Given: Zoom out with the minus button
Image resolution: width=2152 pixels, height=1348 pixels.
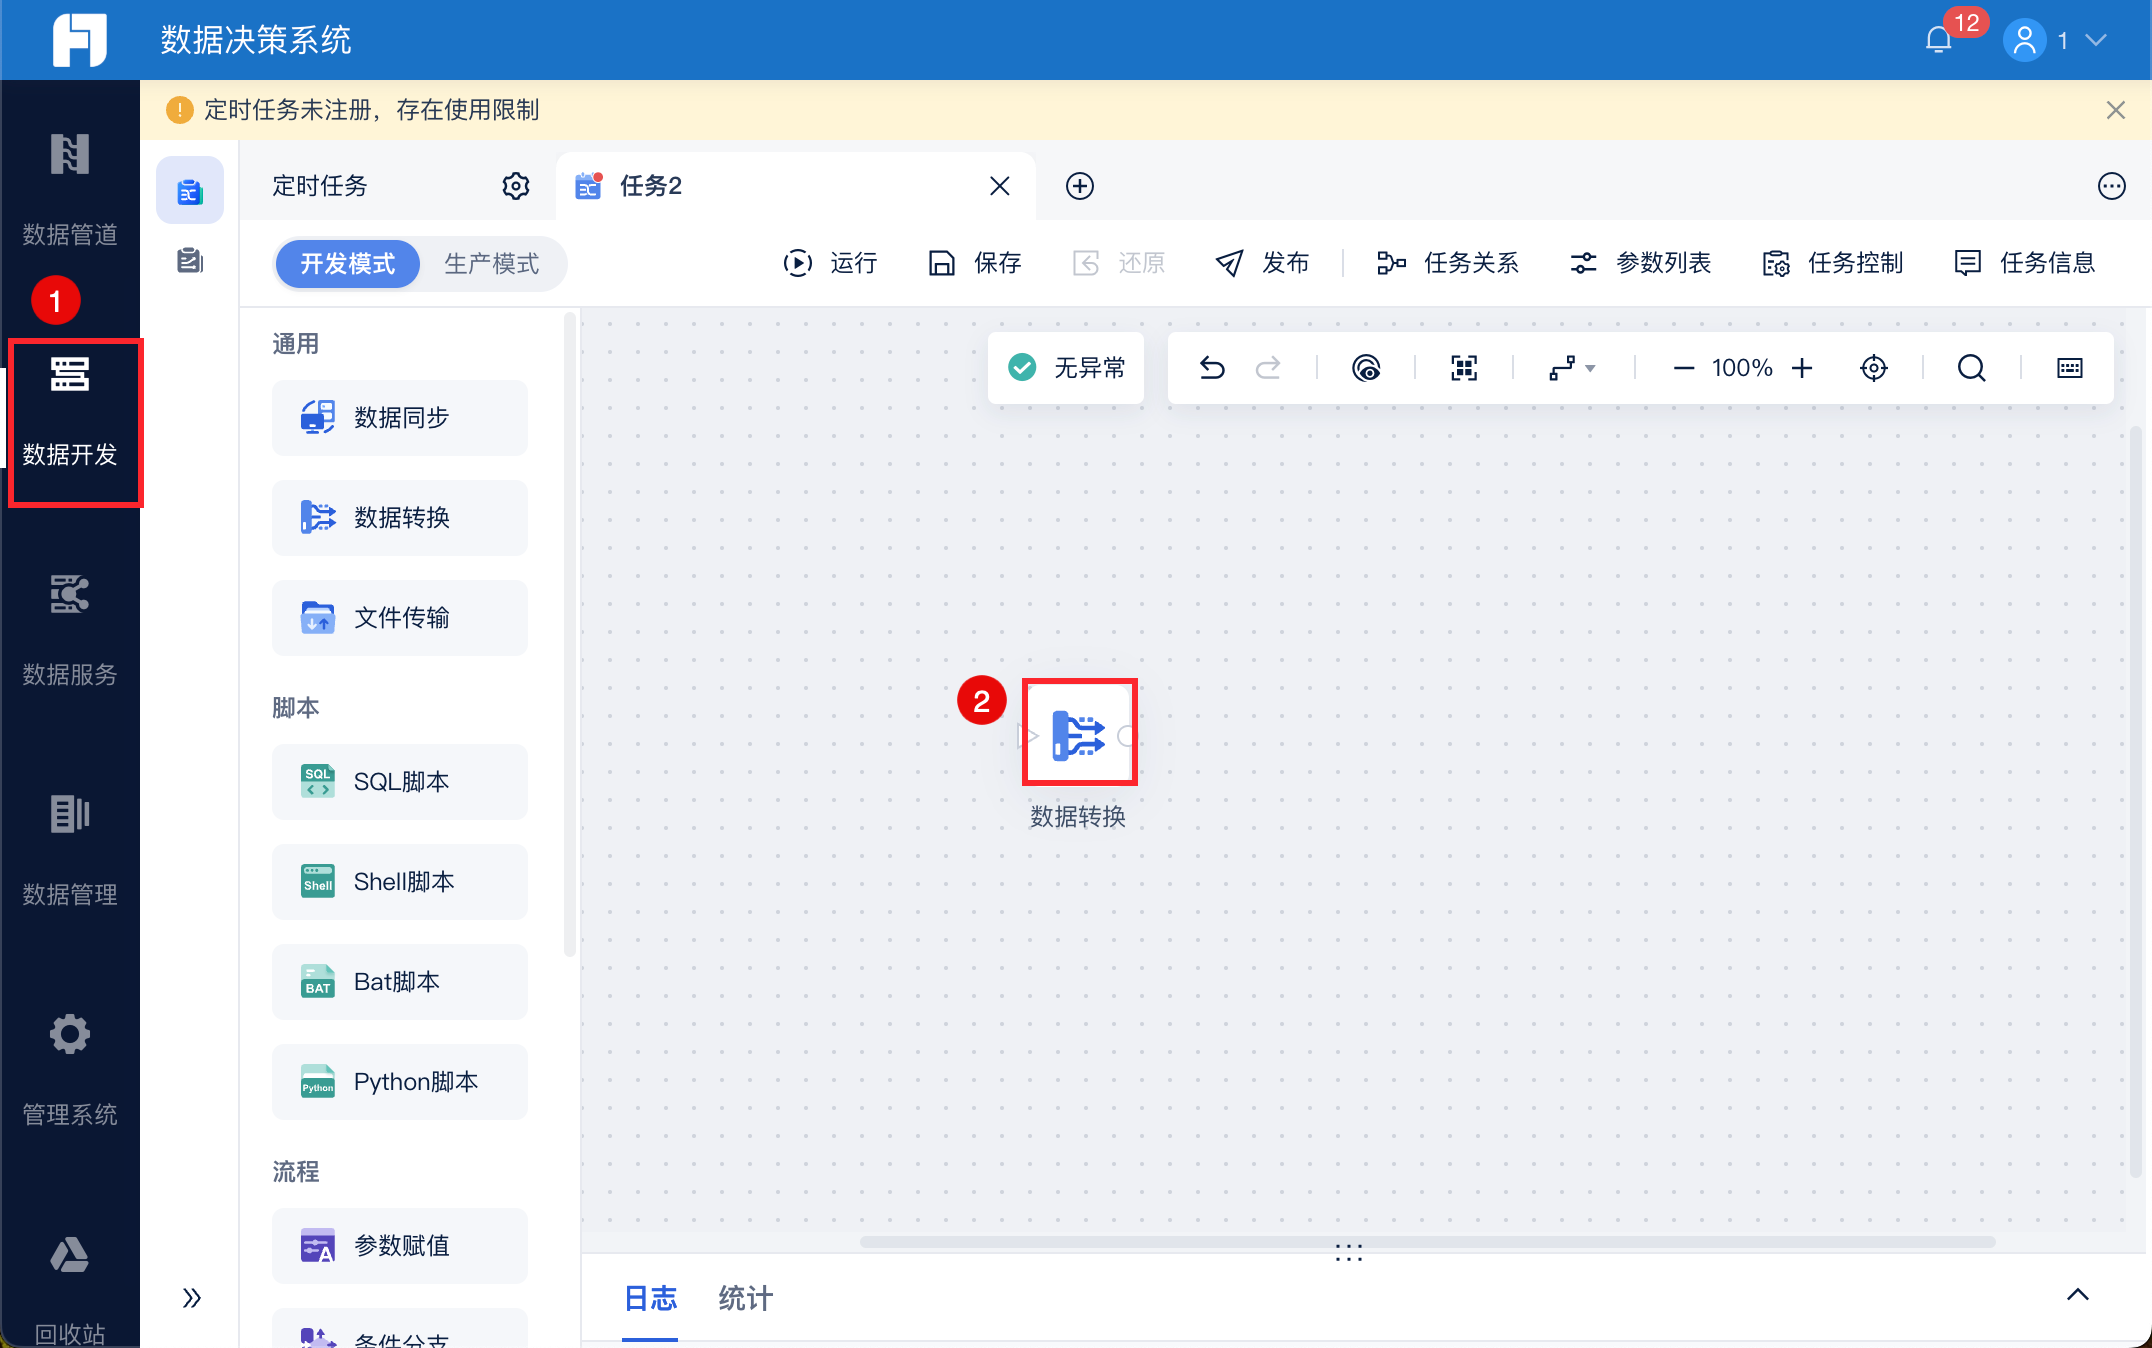Looking at the screenshot, I should [1684, 368].
